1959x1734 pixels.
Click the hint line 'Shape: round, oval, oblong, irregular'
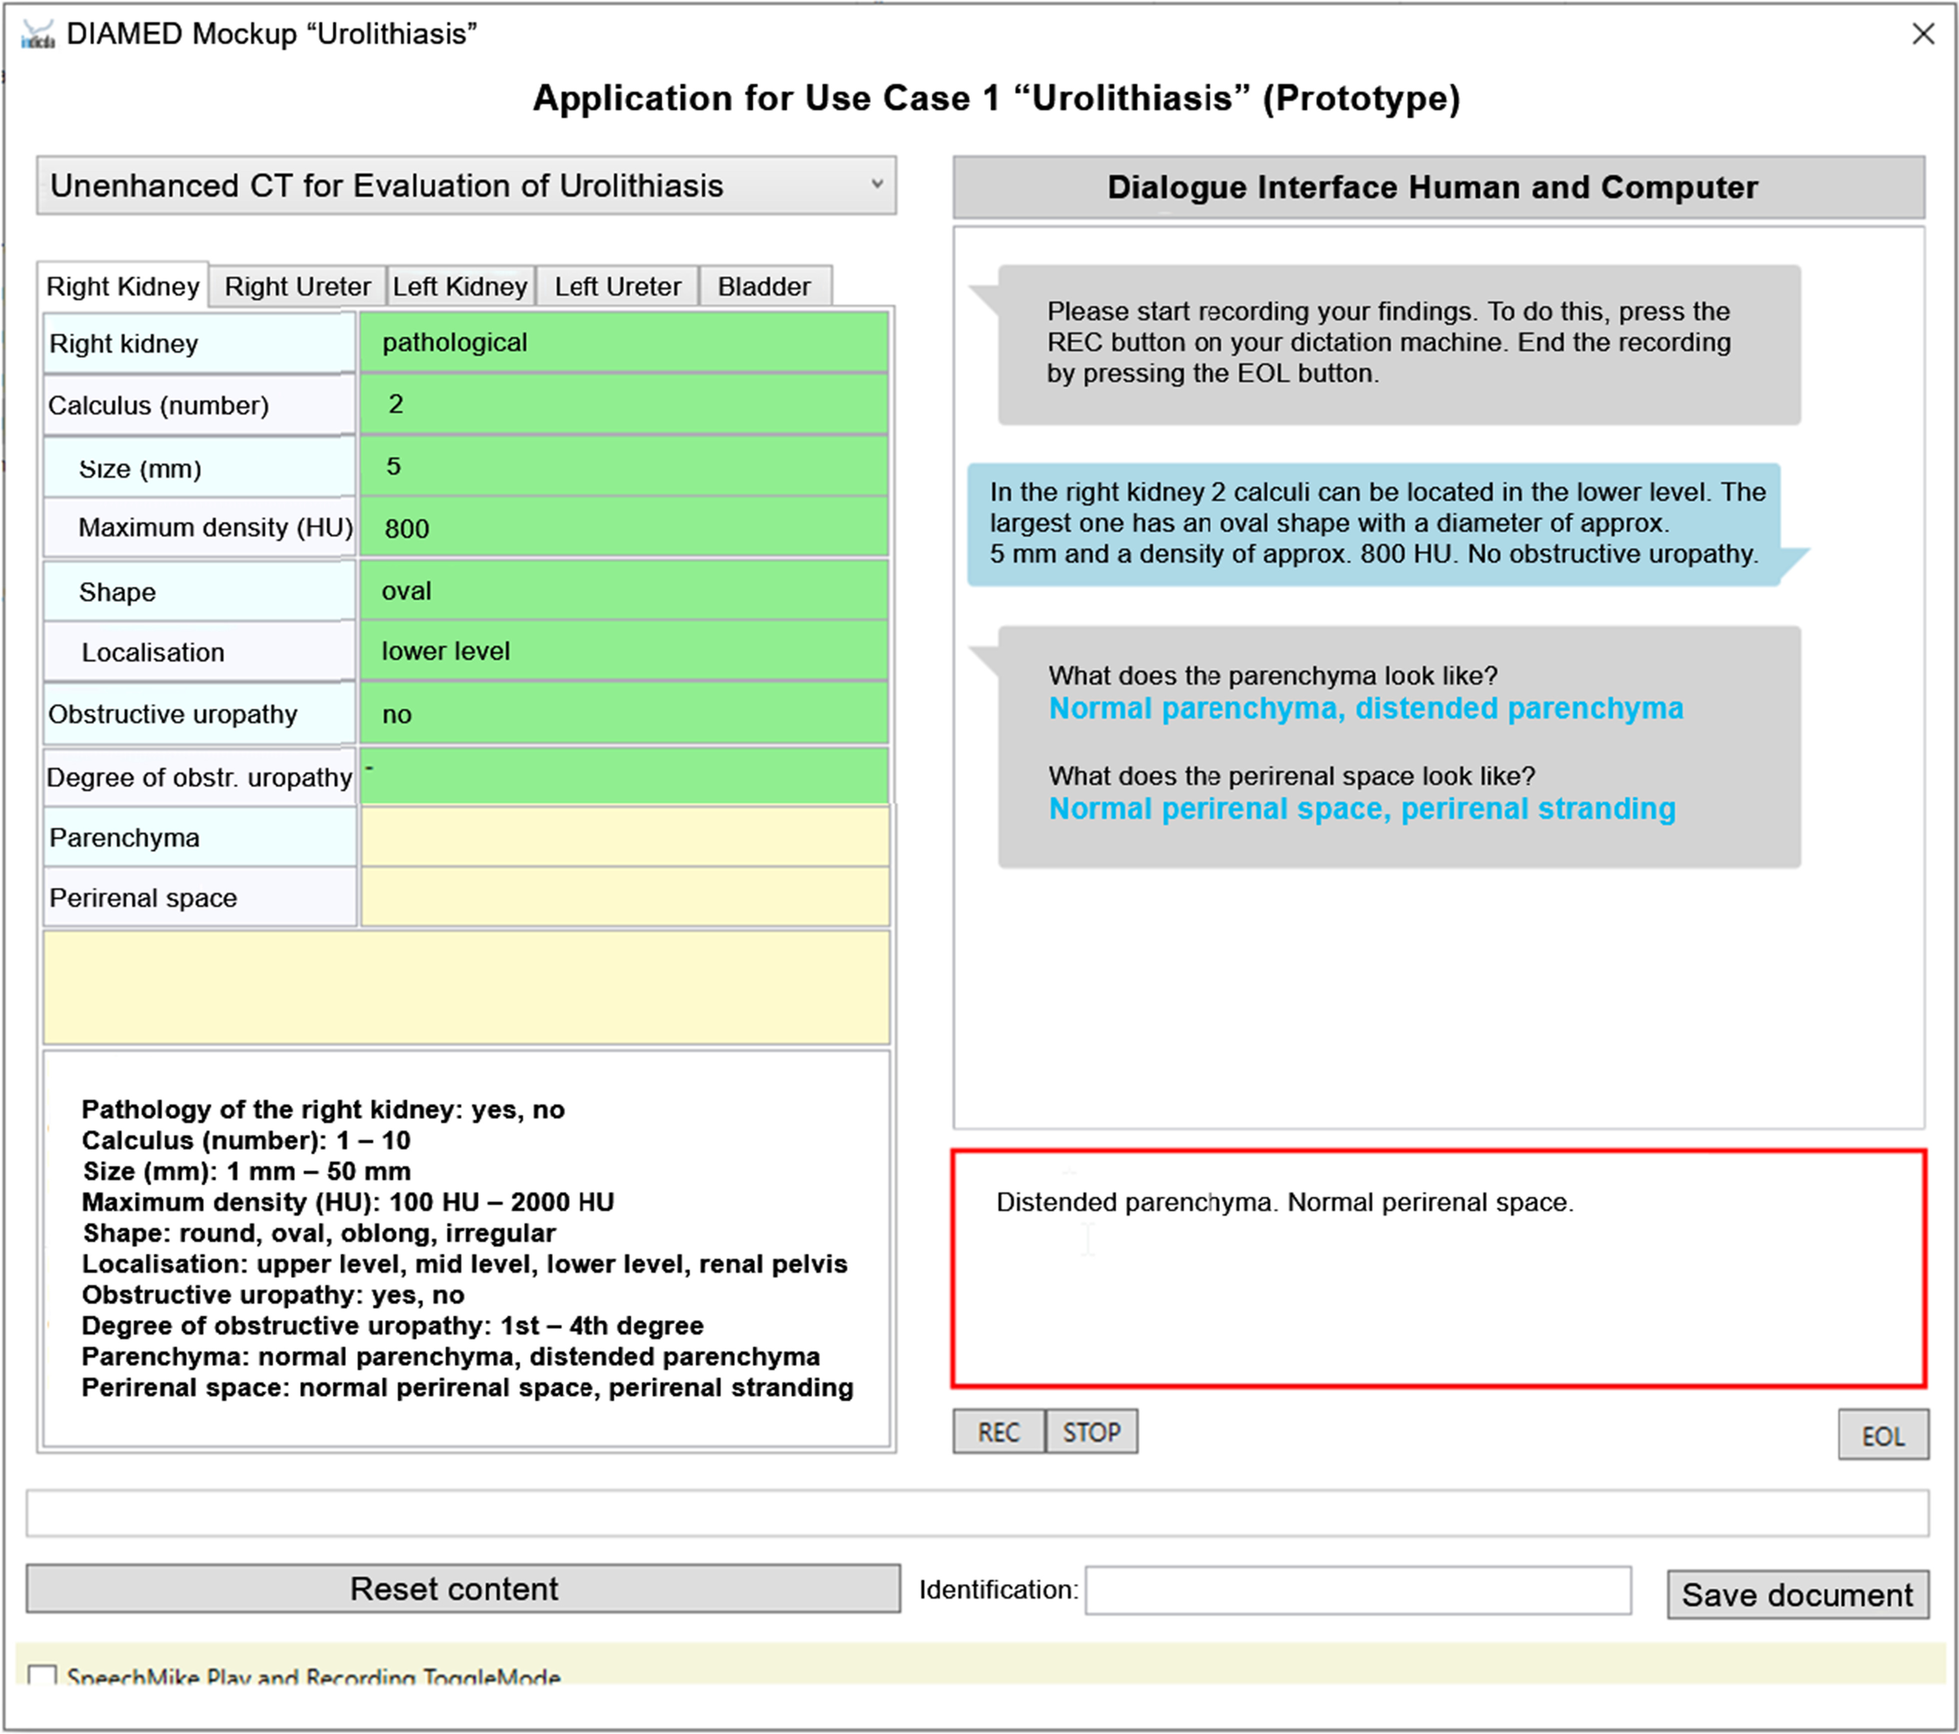click(x=319, y=1233)
